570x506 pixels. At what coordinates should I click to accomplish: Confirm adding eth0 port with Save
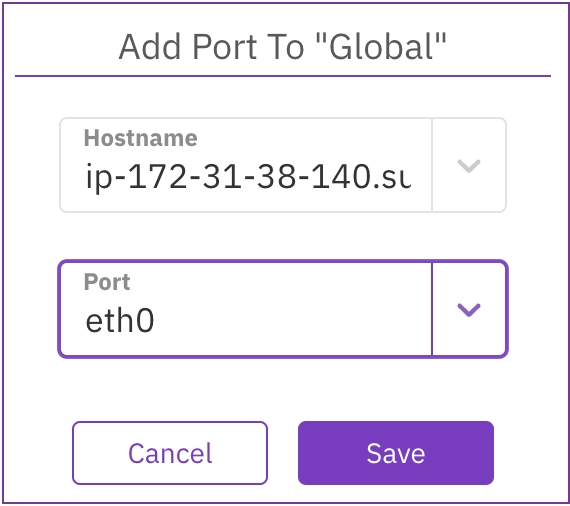tap(396, 453)
